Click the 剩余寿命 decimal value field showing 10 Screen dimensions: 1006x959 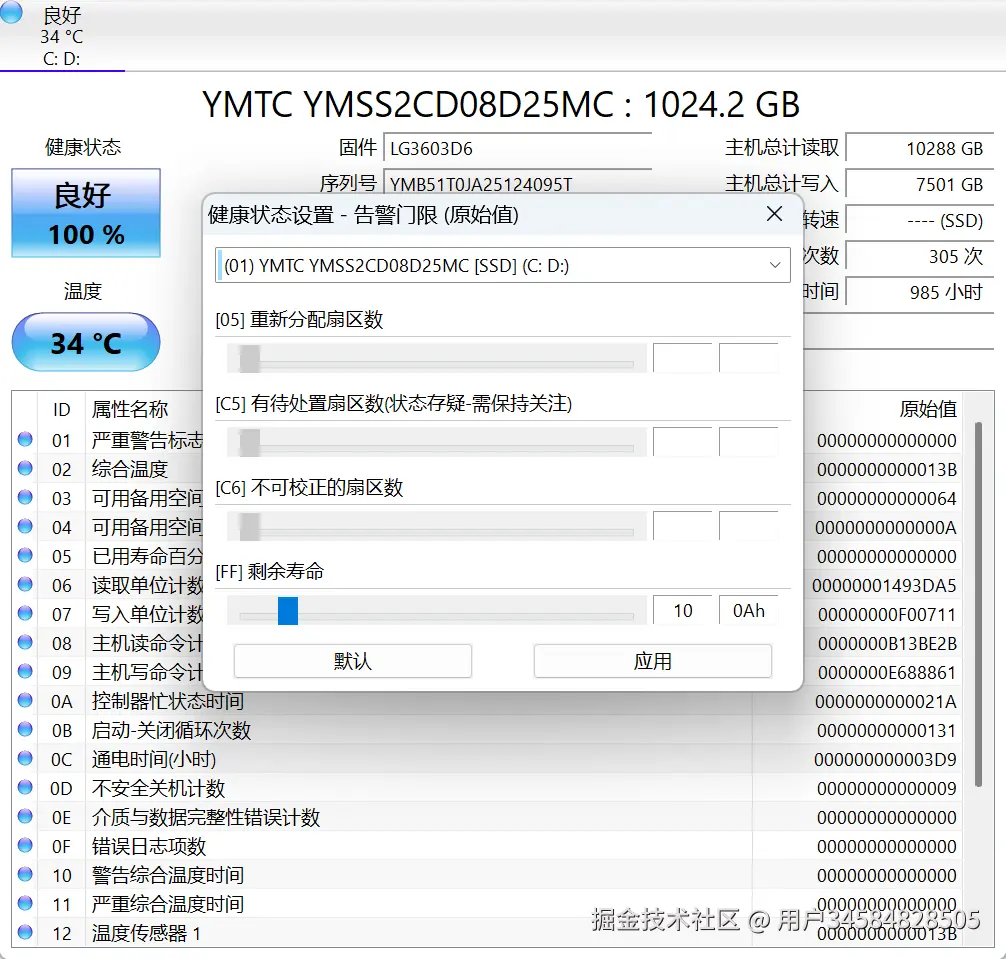click(683, 610)
